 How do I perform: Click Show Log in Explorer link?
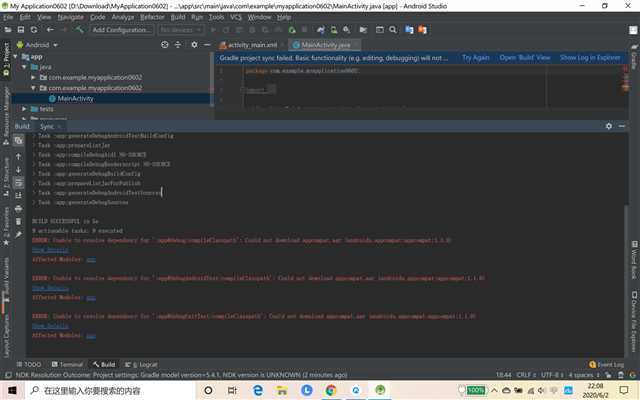point(590,58)
